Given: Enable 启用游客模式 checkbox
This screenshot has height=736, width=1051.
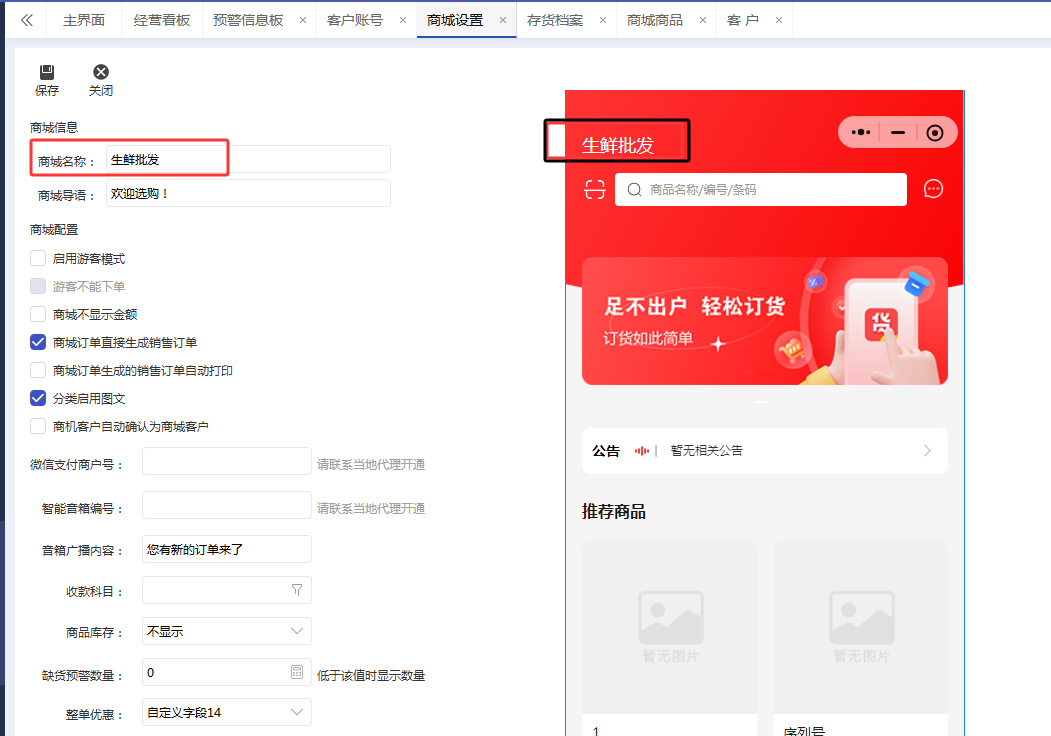Looking at the screenshot, I should [x=38, y=258].
